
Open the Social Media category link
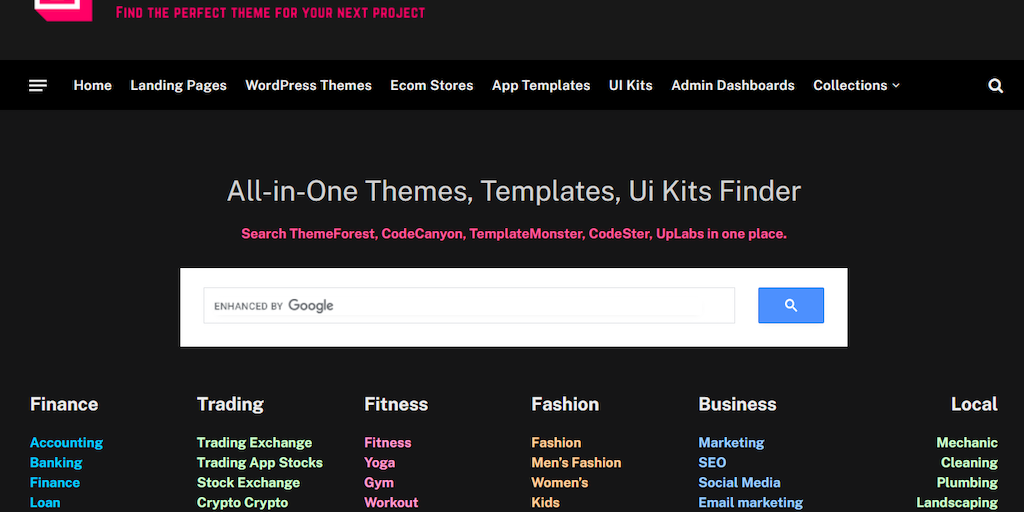pyautogui.click(x=739, y=483)
